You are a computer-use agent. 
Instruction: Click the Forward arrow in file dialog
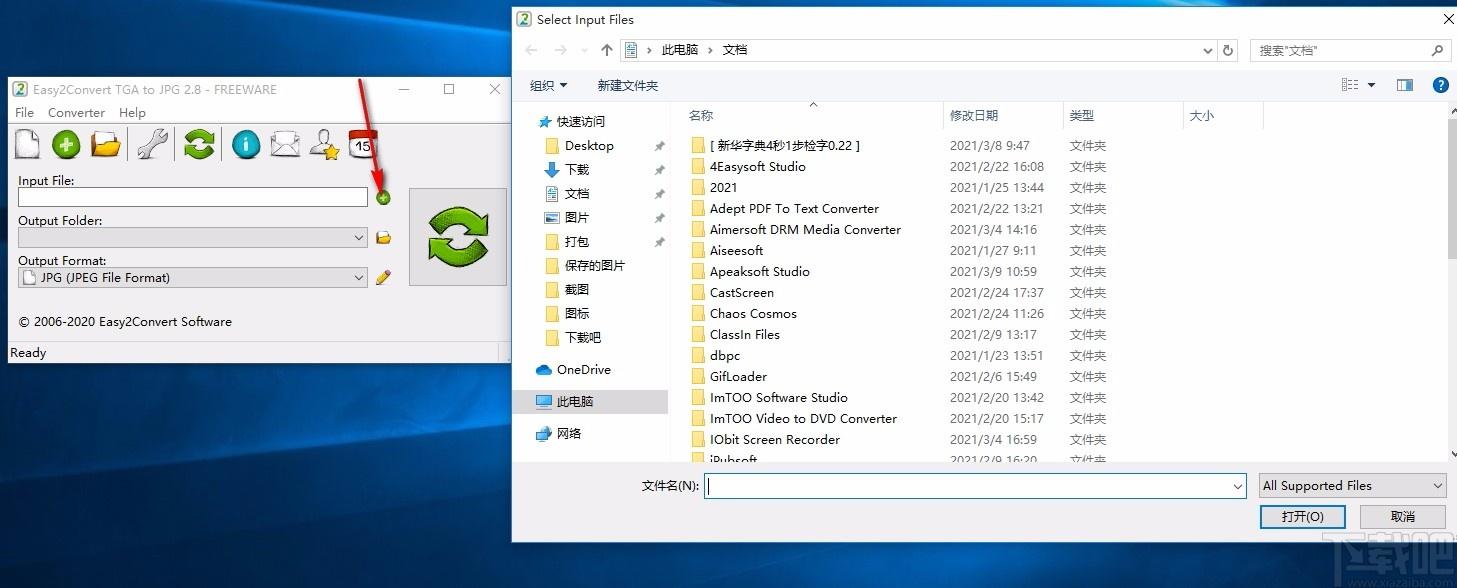tap(561, 50)
